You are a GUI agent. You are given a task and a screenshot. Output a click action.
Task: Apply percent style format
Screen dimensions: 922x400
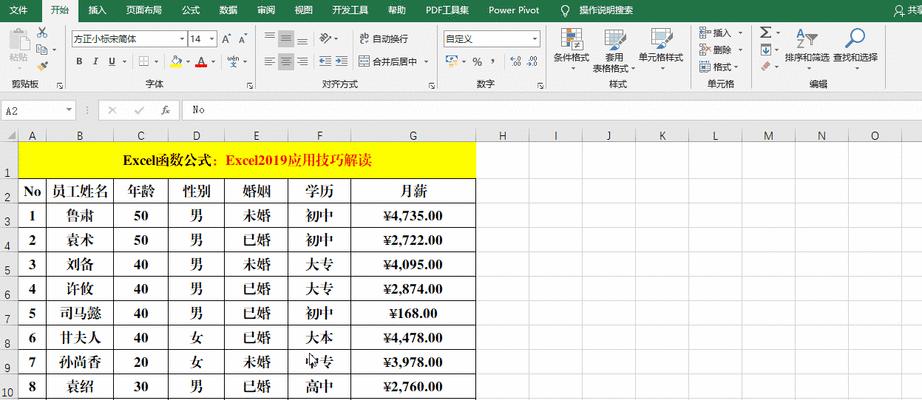[477, 61]
